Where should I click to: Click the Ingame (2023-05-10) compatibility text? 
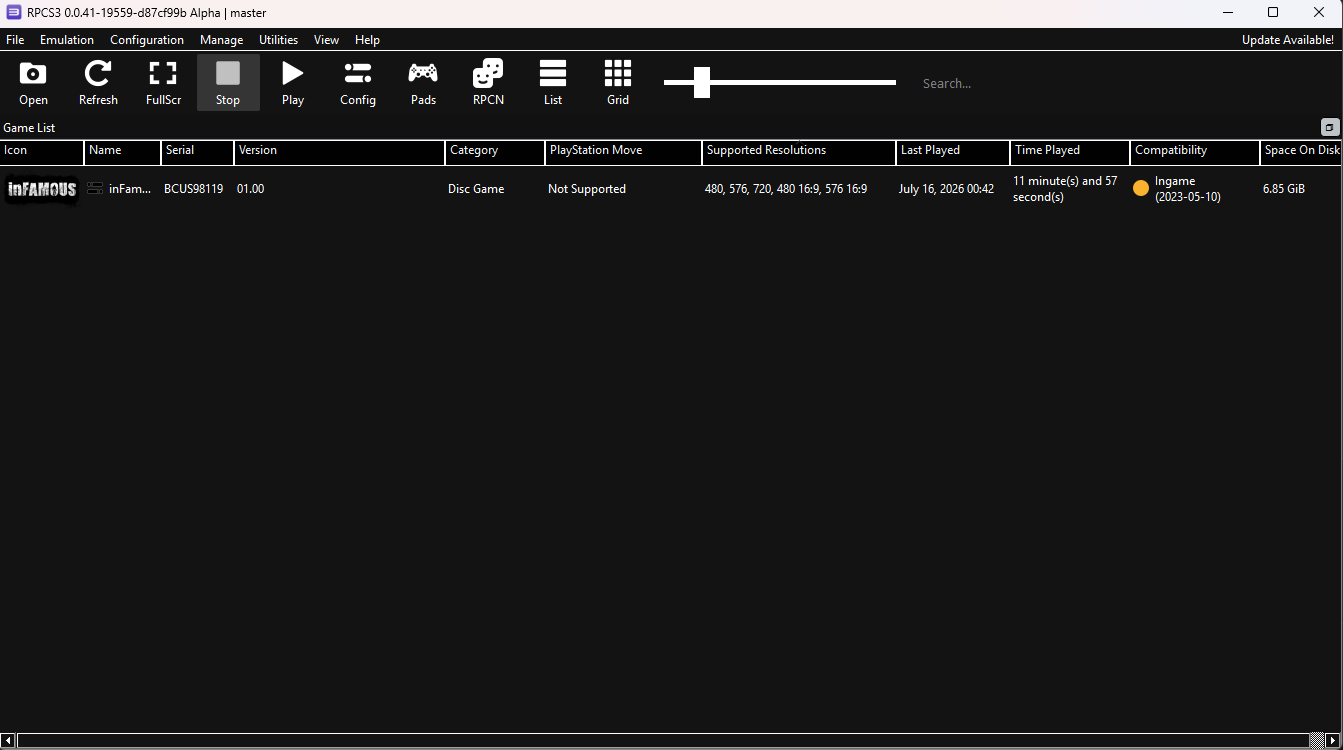(x=1188, y=189)
